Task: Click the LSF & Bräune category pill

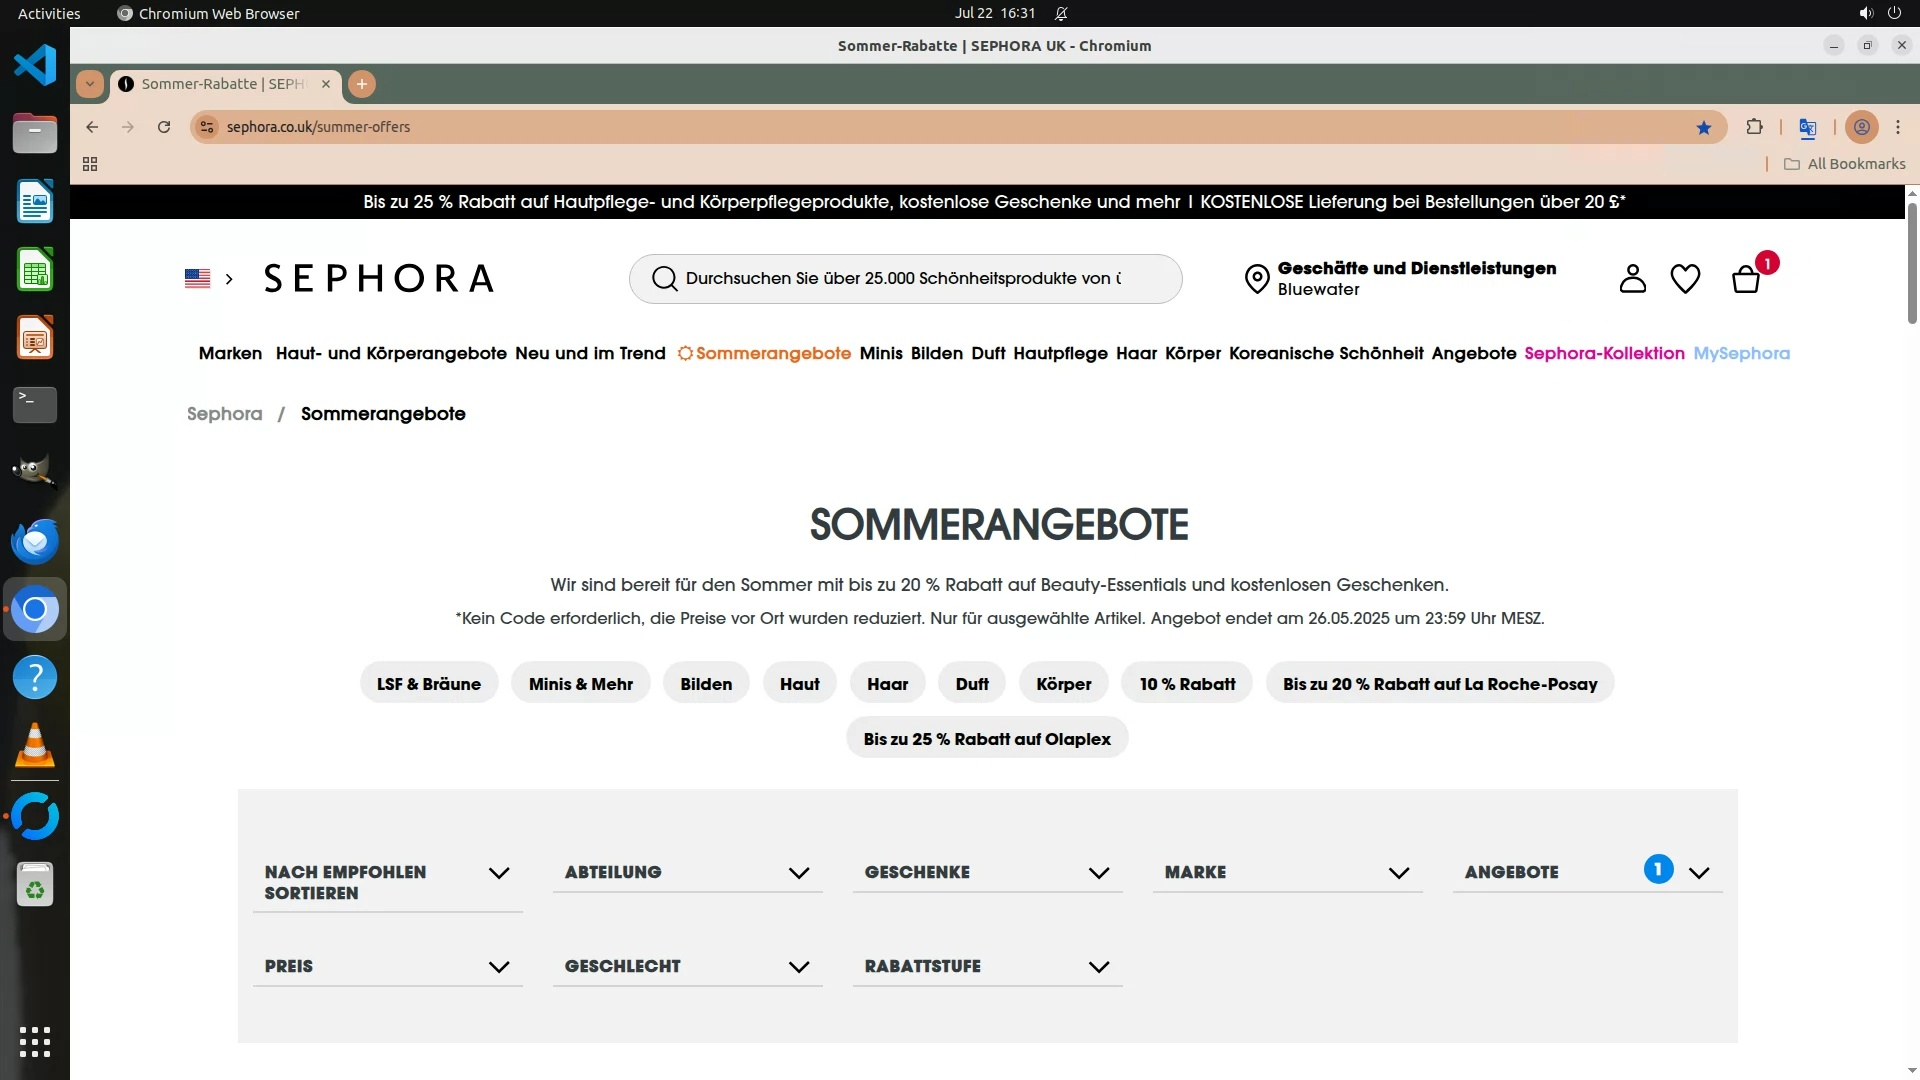Action: [429, 684]
